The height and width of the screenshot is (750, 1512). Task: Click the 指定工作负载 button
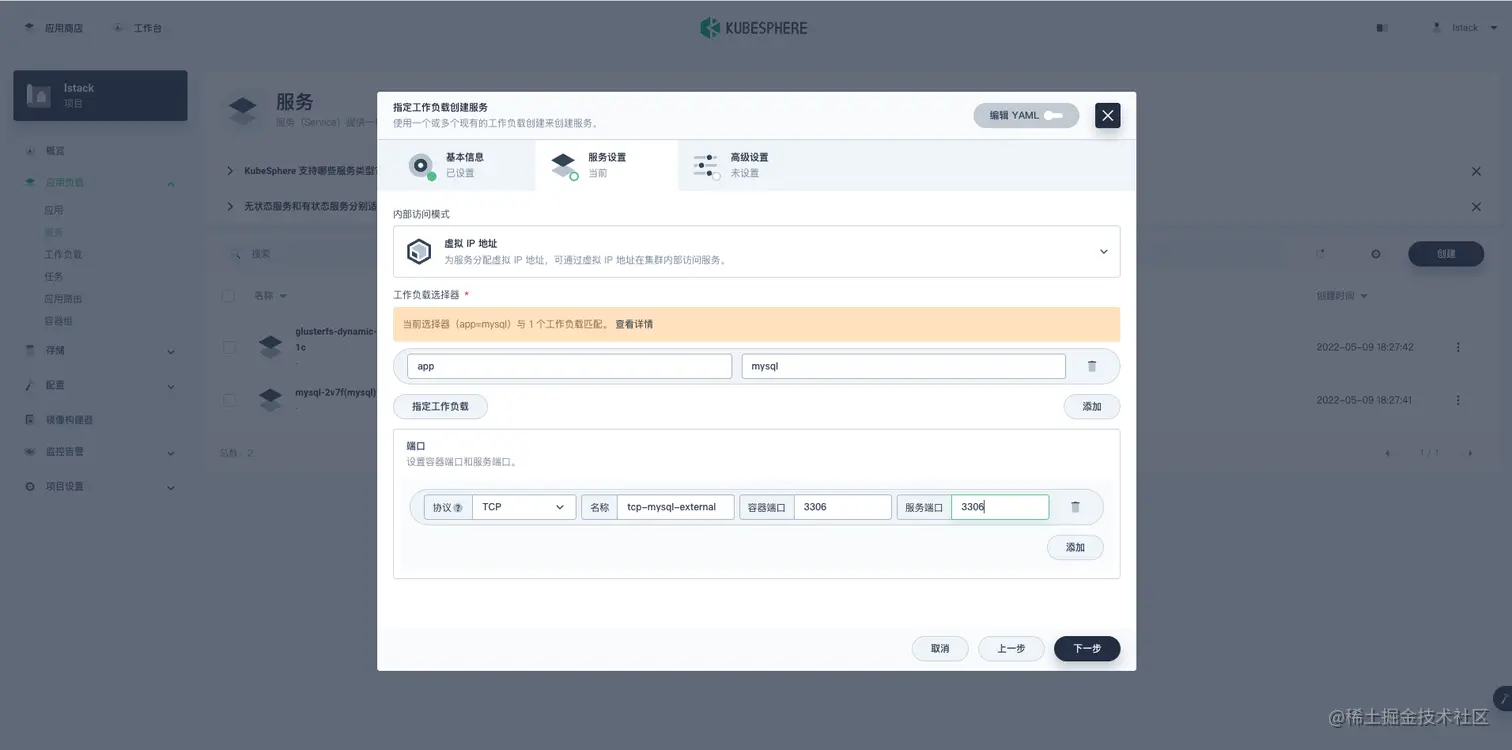click(440, 407)
